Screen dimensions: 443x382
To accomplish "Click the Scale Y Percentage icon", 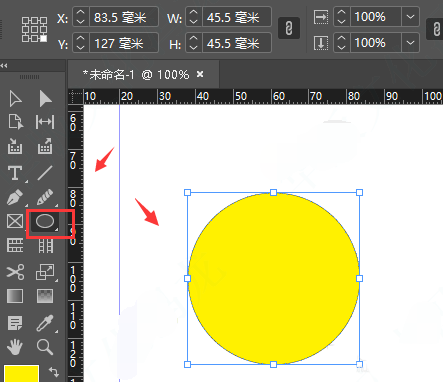I will pyautogui.click(x=321, y=43).
